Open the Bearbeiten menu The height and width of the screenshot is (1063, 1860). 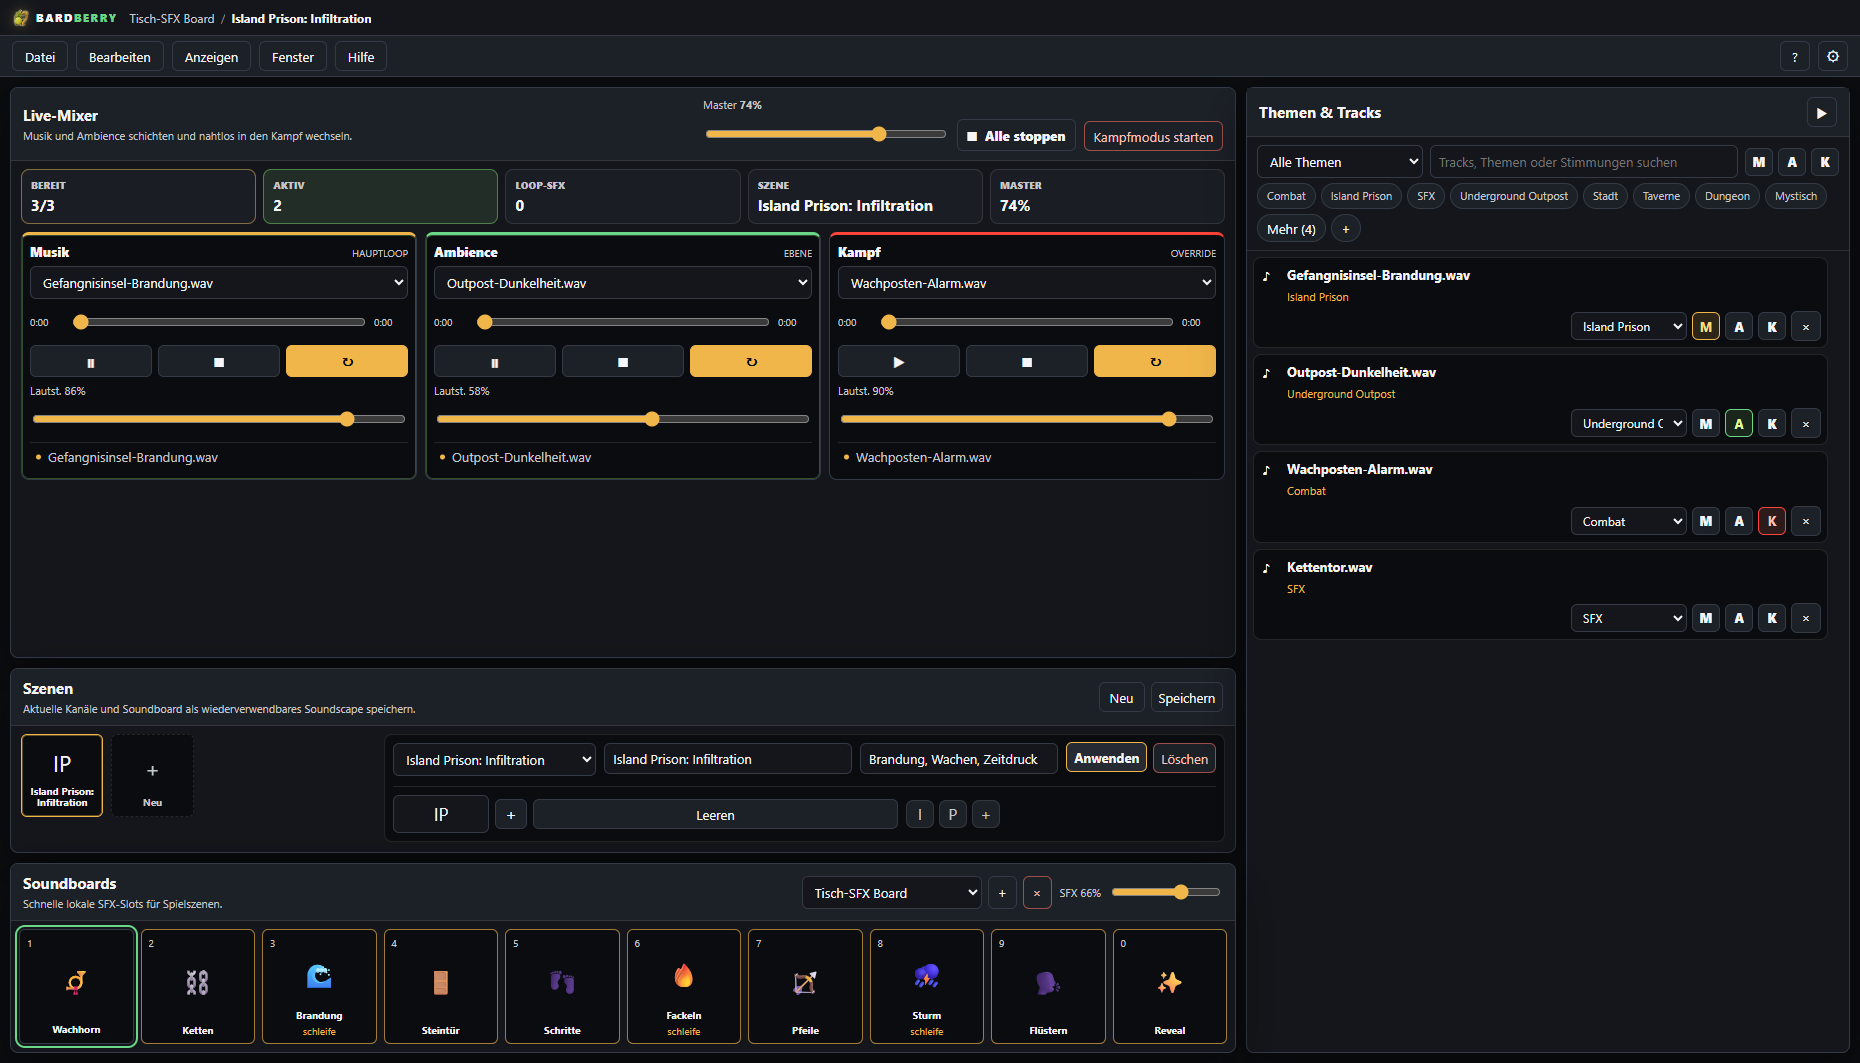click(120, 57)
